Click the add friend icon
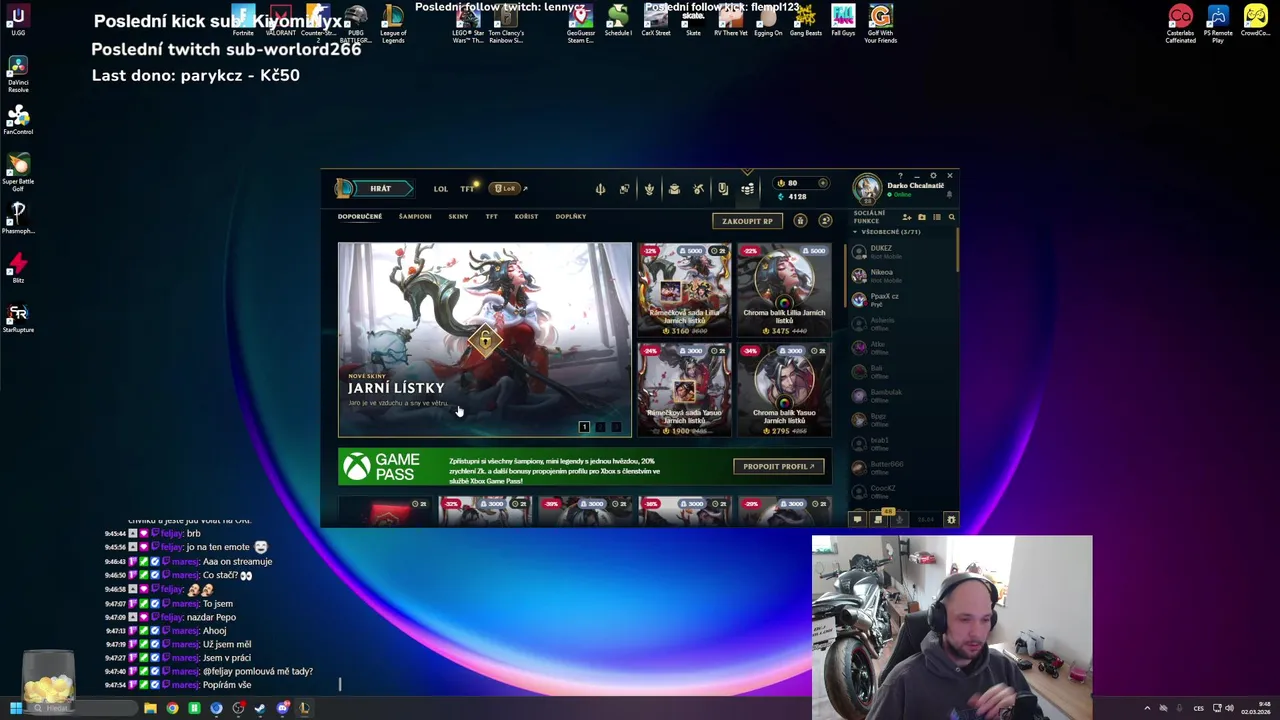1280x720 pixels. [907, 217]
